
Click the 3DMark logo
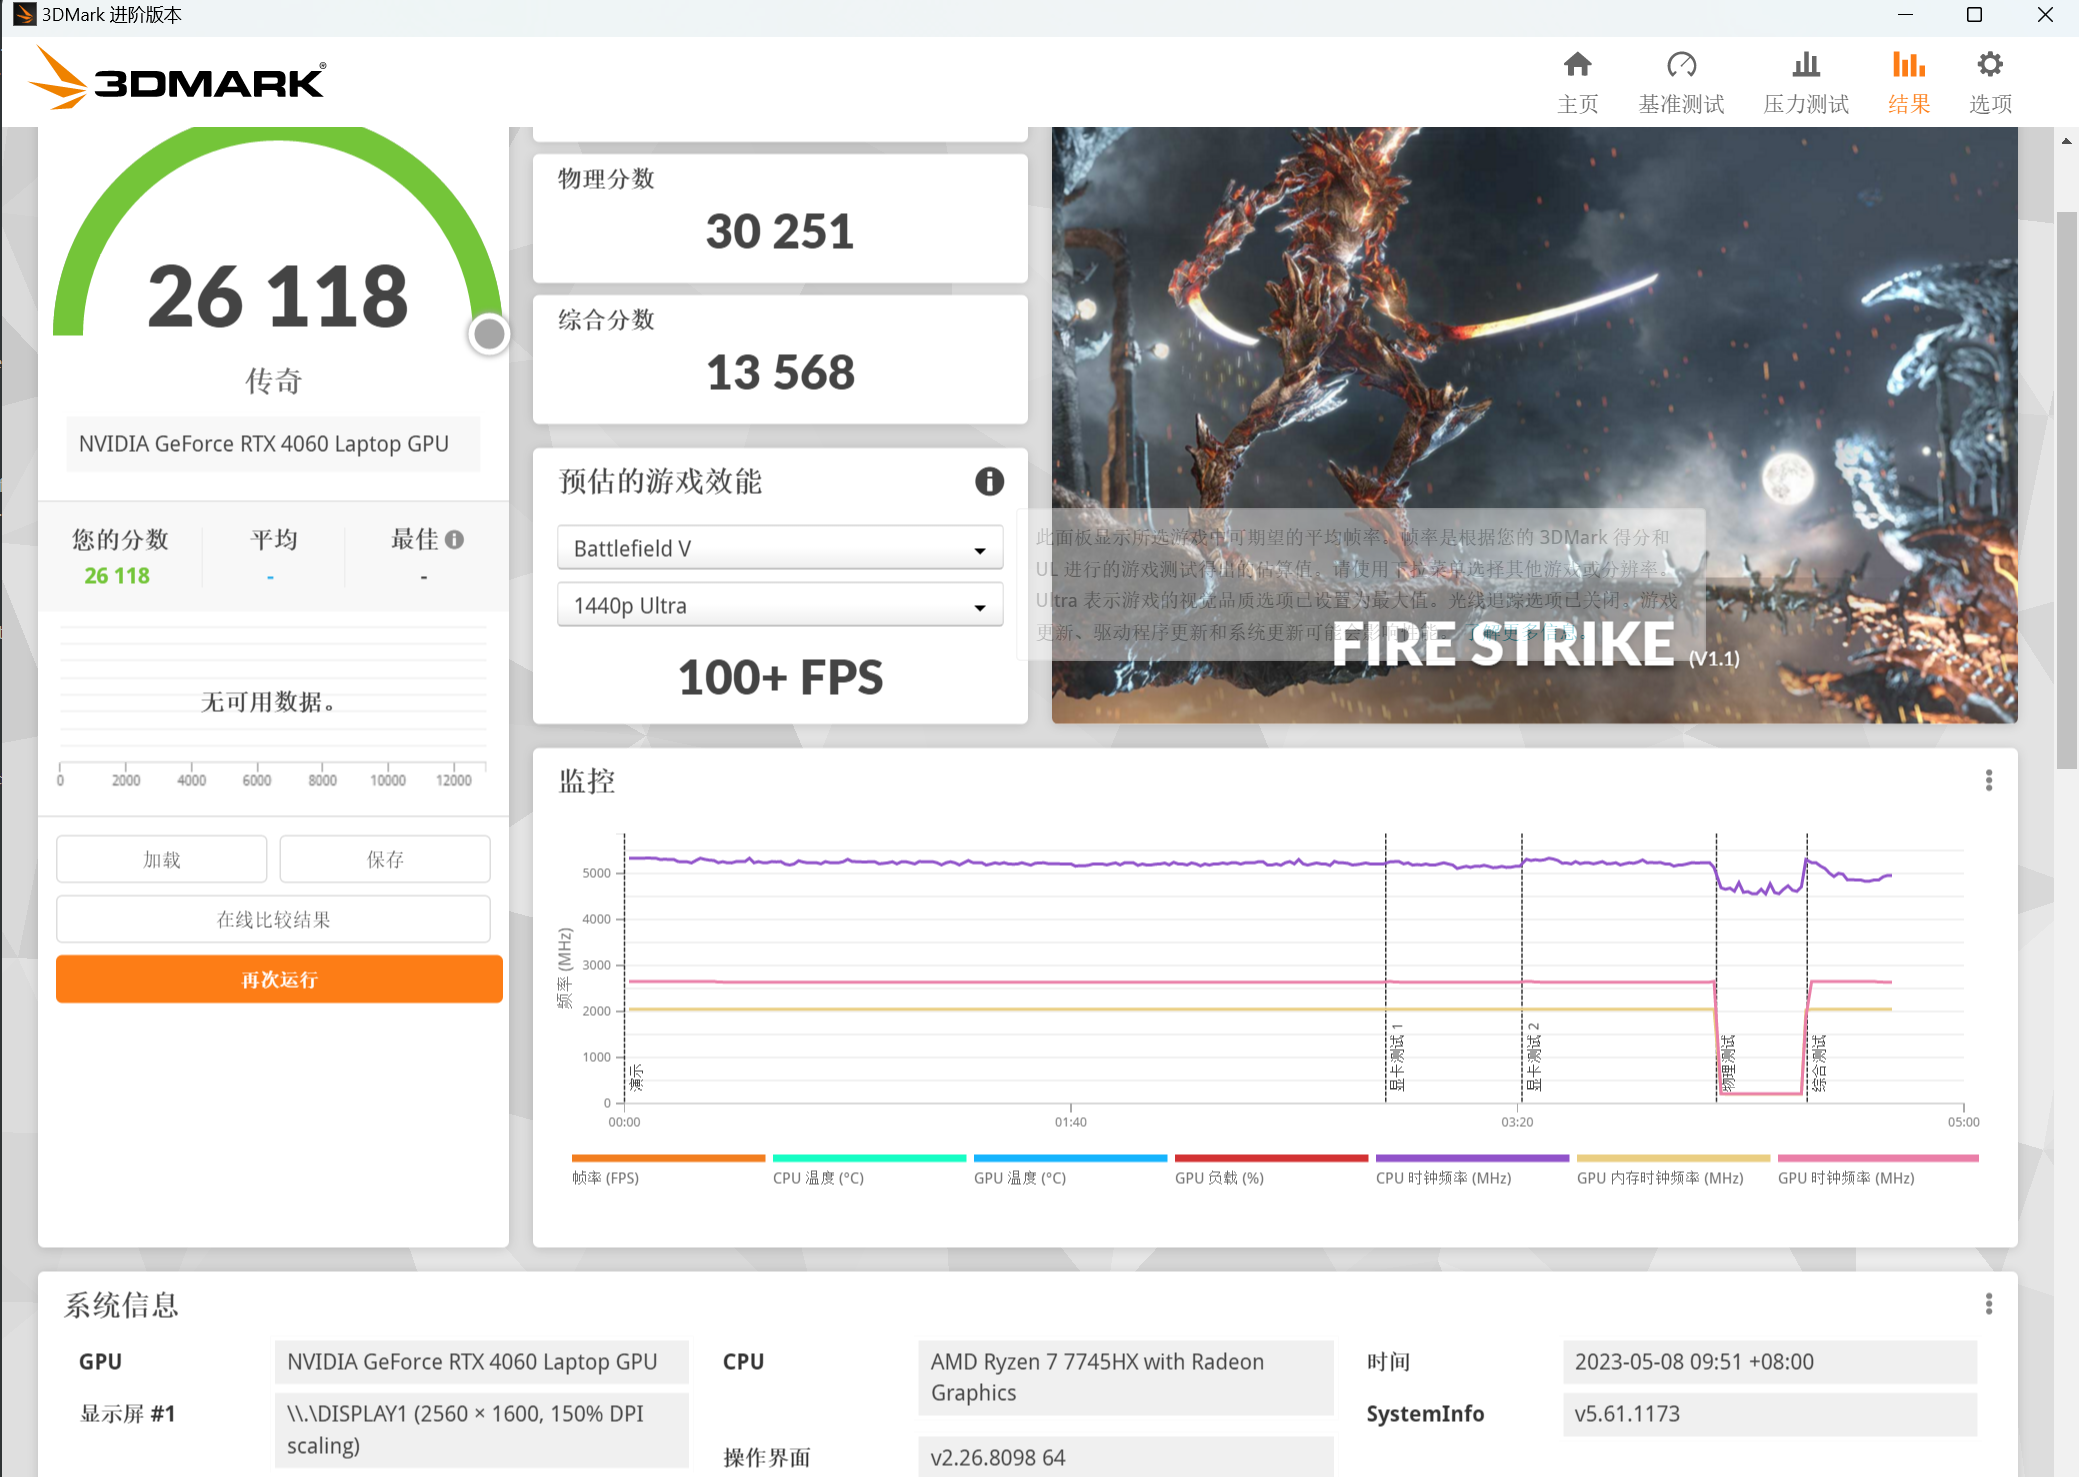click(x=177, y=79)
